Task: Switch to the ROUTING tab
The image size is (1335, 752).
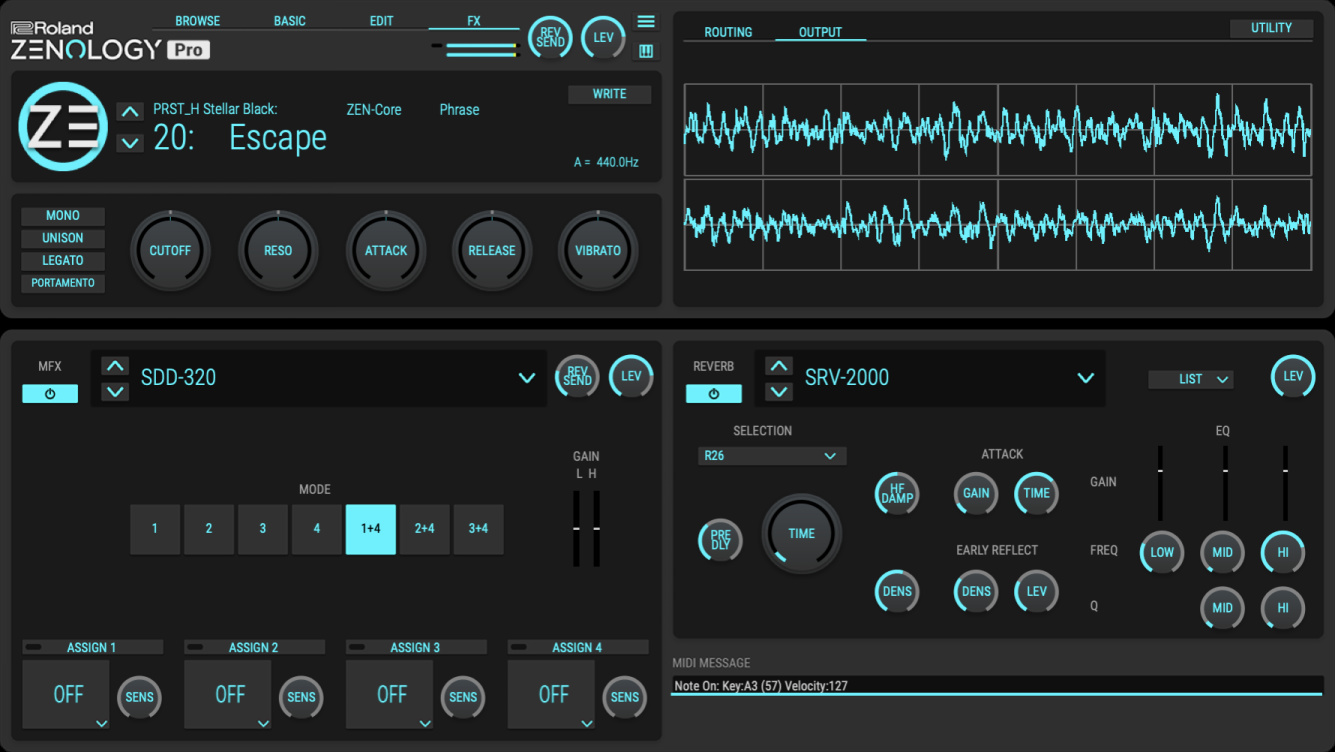Action: pos(728,32)
